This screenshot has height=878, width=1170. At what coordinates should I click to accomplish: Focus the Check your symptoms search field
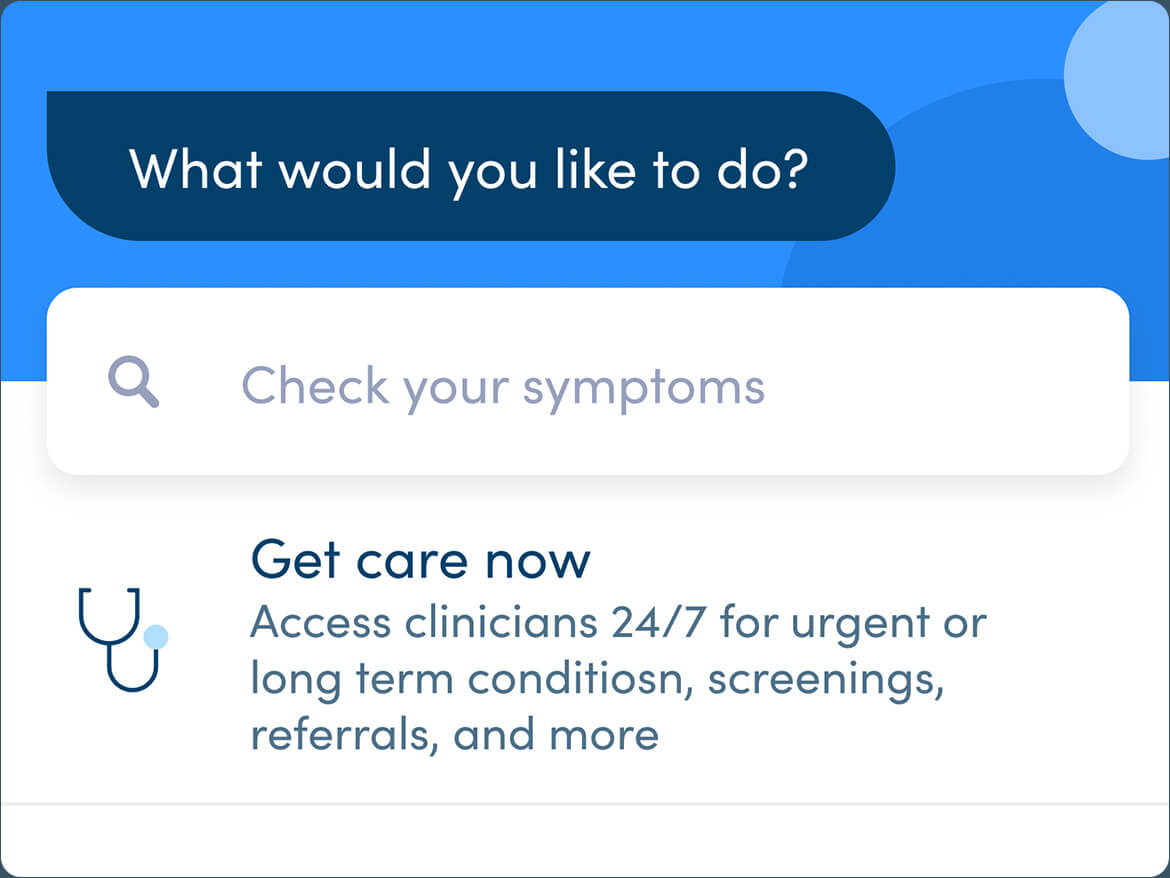pos(587,381)
